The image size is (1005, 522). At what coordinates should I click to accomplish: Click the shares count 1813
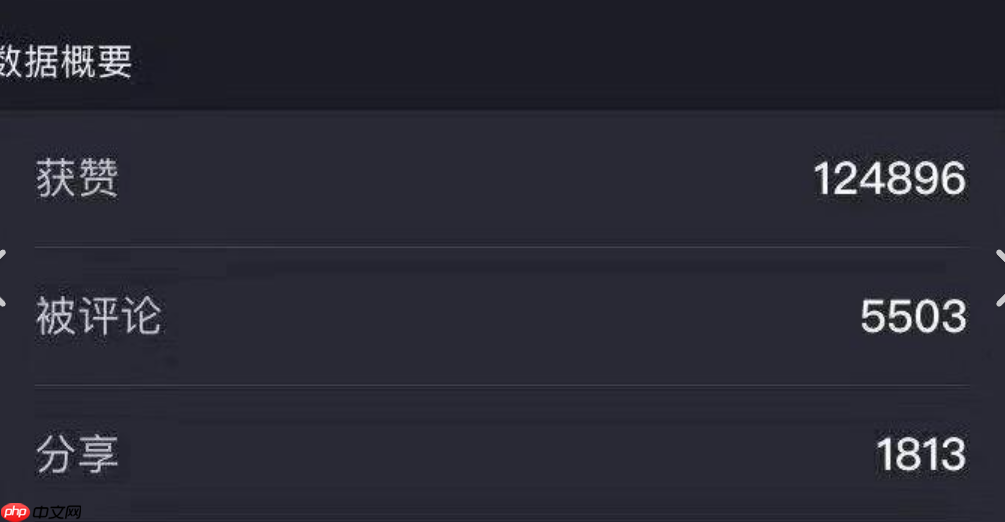tap(921, 455)
